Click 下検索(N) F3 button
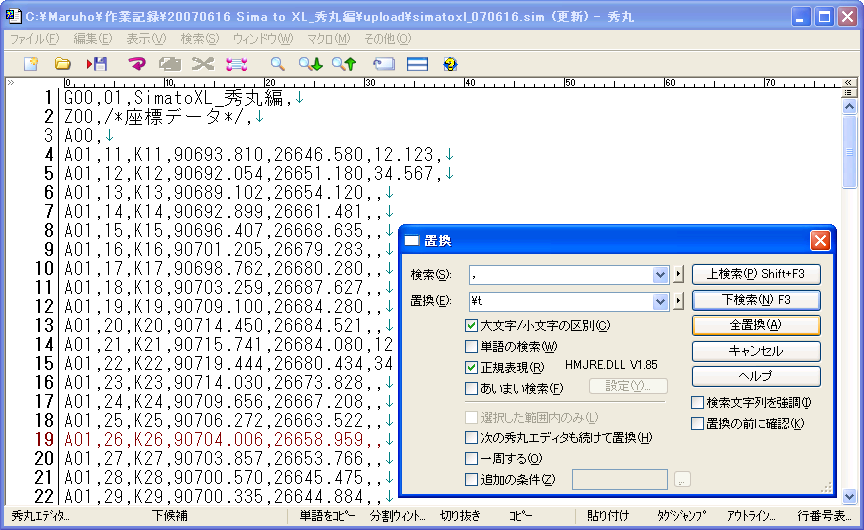This screenshot has width=864, height=530. [x=756, y=300]
